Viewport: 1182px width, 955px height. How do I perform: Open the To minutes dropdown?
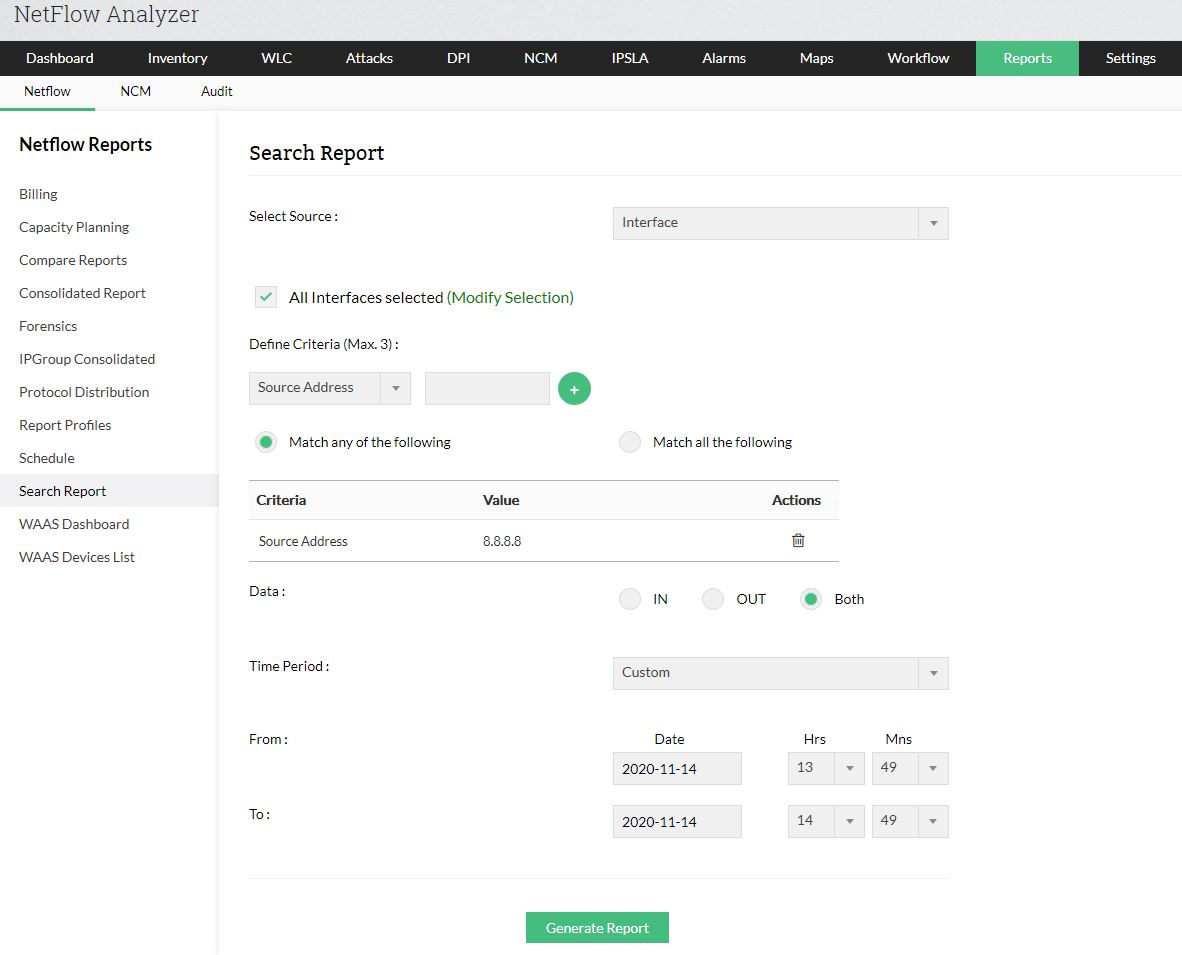point(910,821)
